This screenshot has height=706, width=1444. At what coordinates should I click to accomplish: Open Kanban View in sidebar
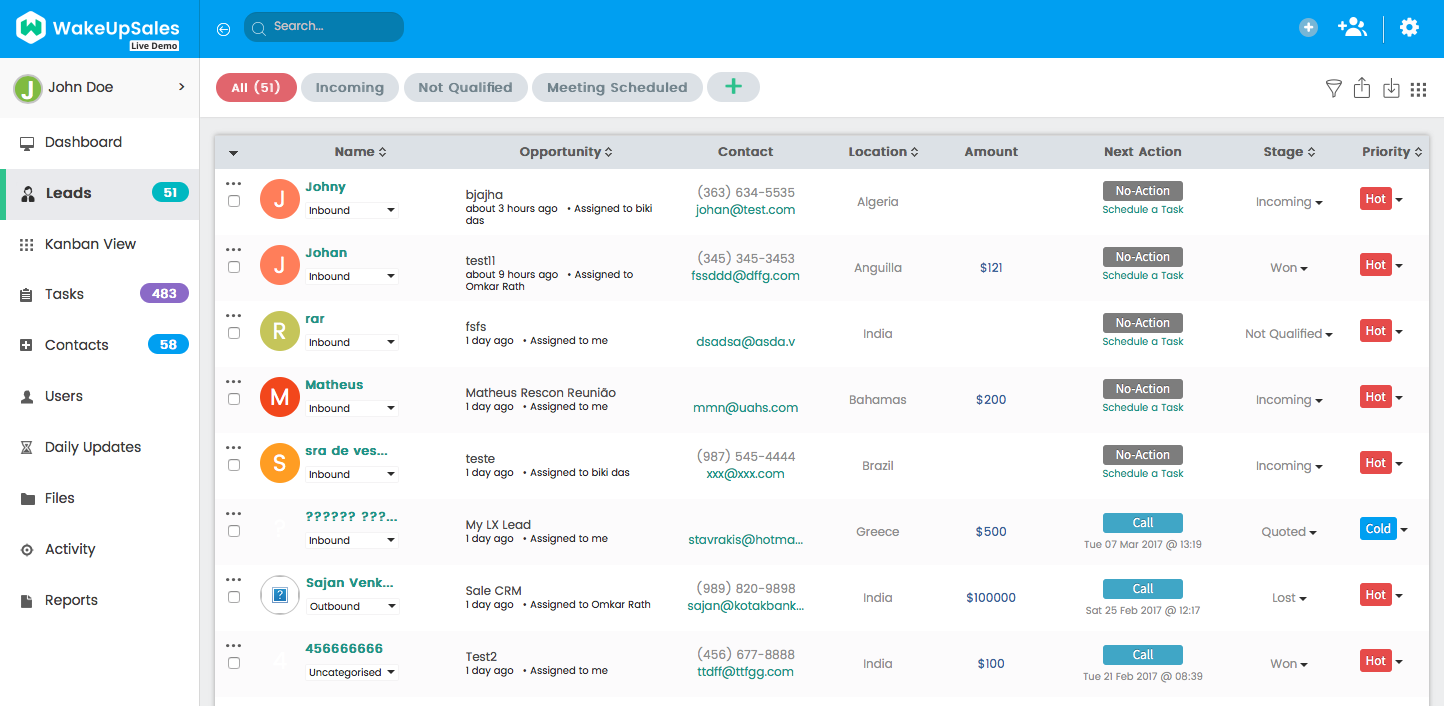coord(90,244)
